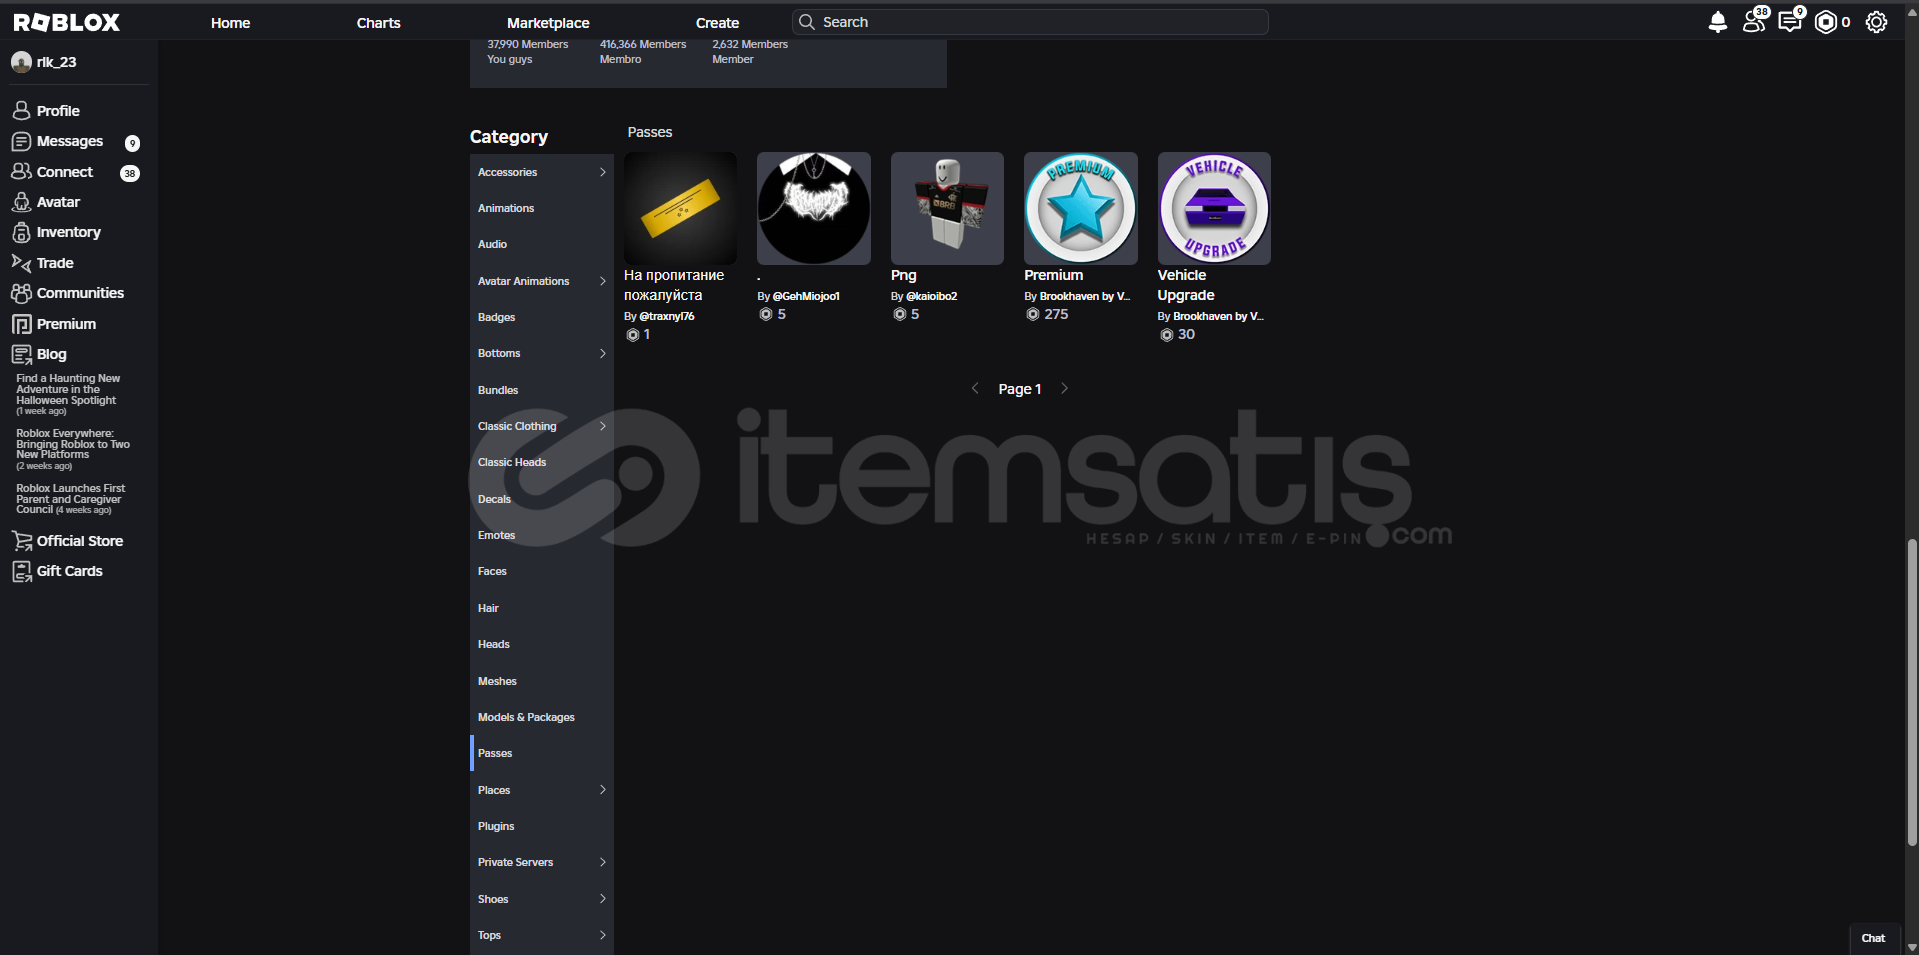Click the Blog sidebar icon
The height and width of the screenshot is (955, 1919).
21,354
